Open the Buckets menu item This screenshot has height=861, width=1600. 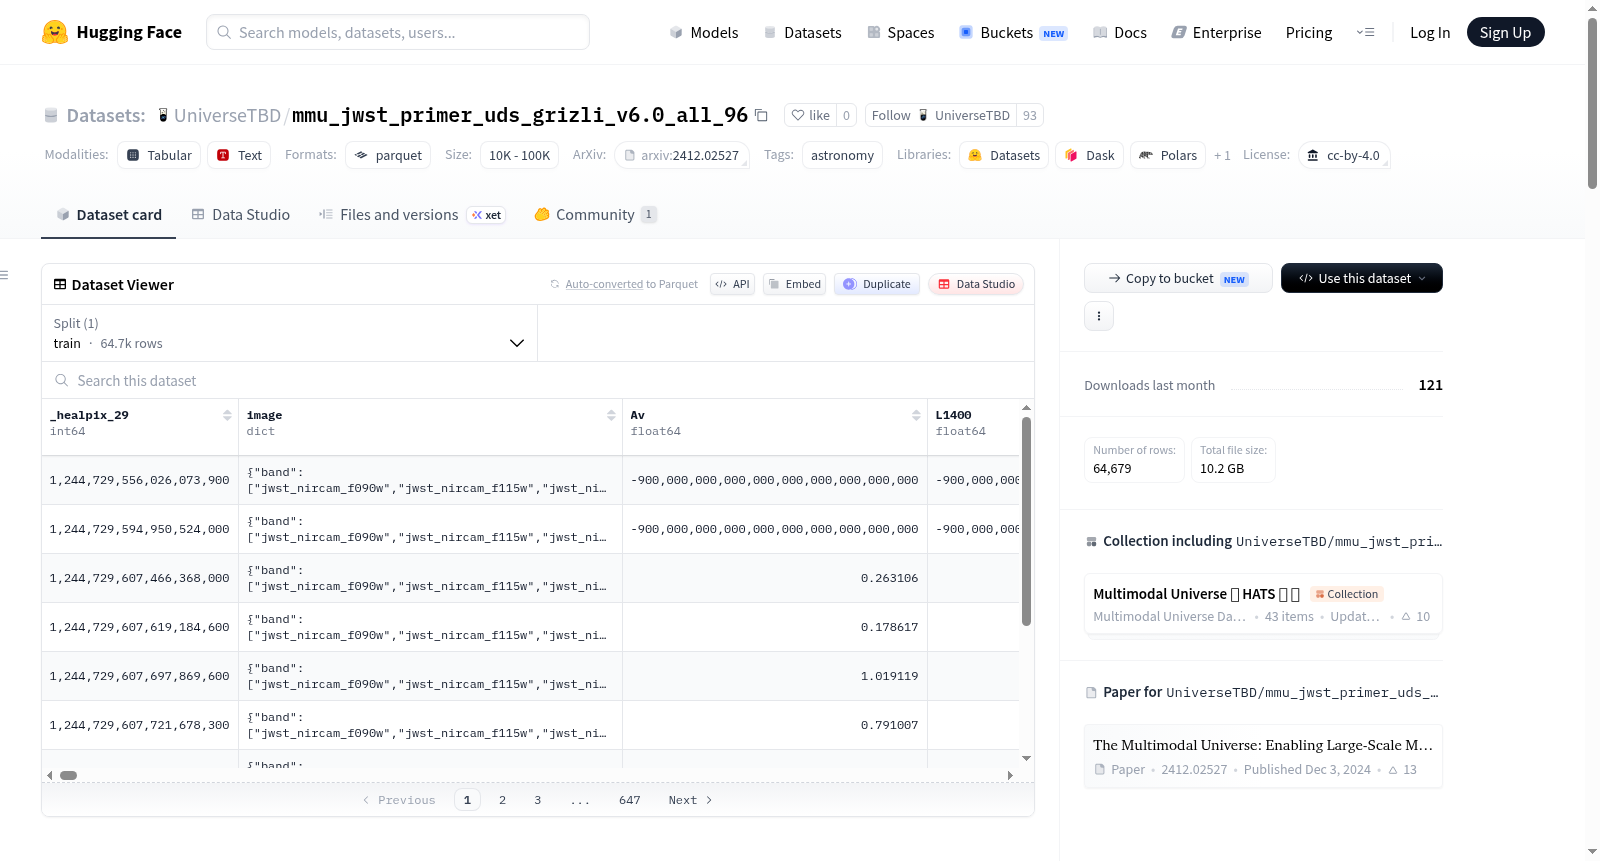(1012, 32)
